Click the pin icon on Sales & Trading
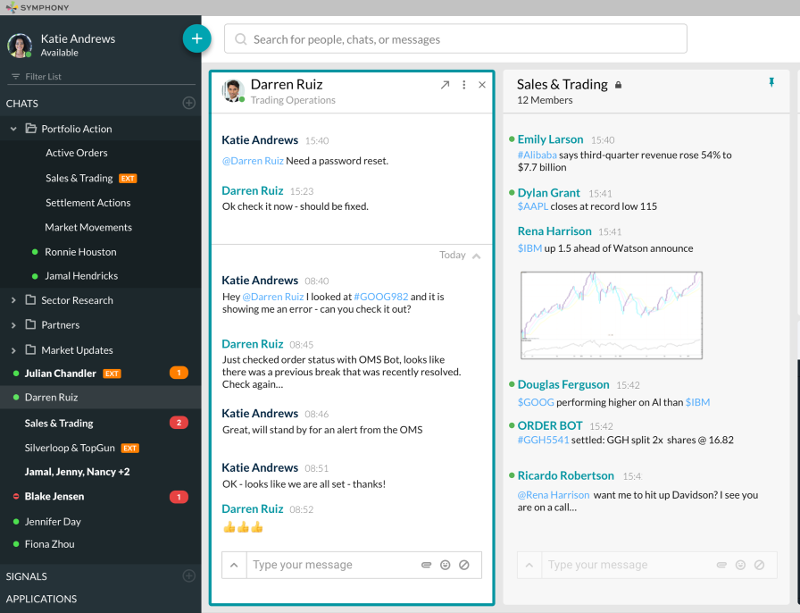The height and width of the screenshot is (613, 800). tap(771, 83)
